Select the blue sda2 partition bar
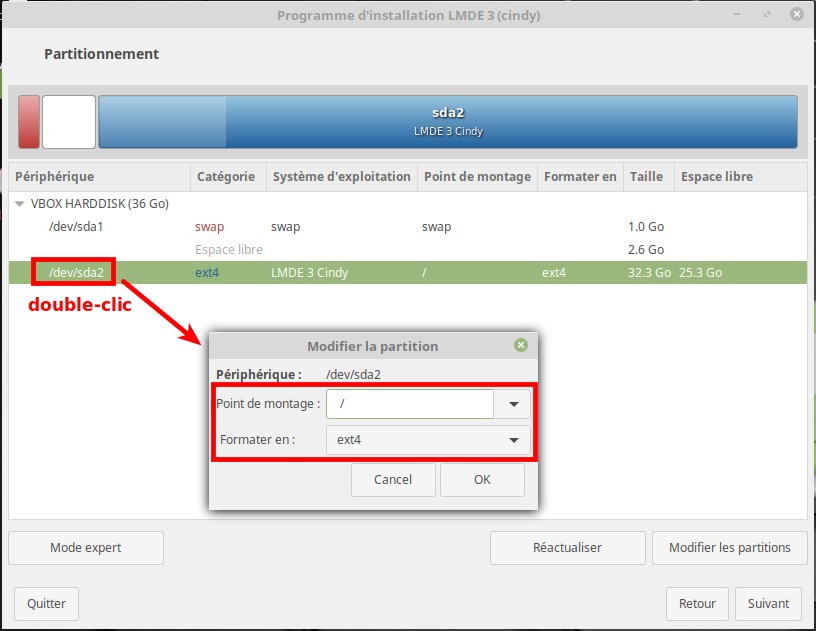 (447, 122)
